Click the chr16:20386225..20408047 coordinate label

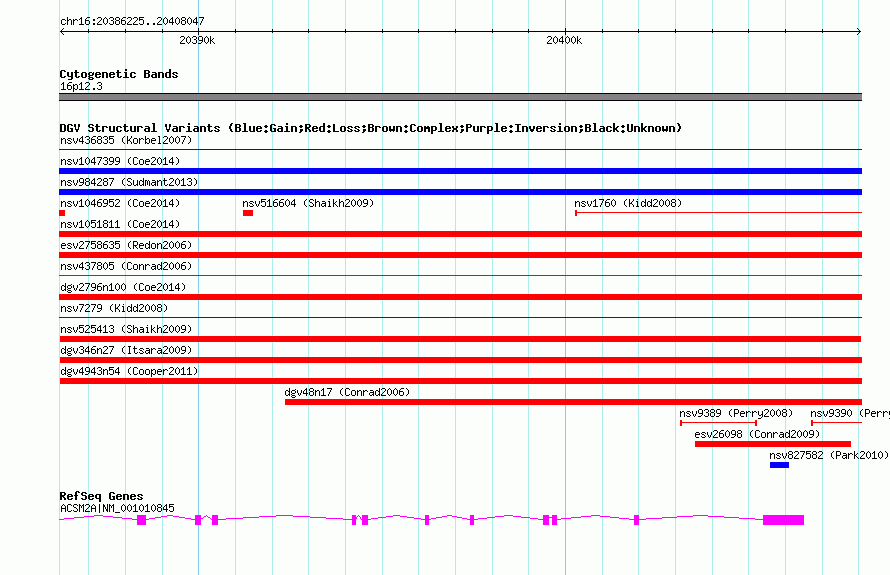[132, 21]
